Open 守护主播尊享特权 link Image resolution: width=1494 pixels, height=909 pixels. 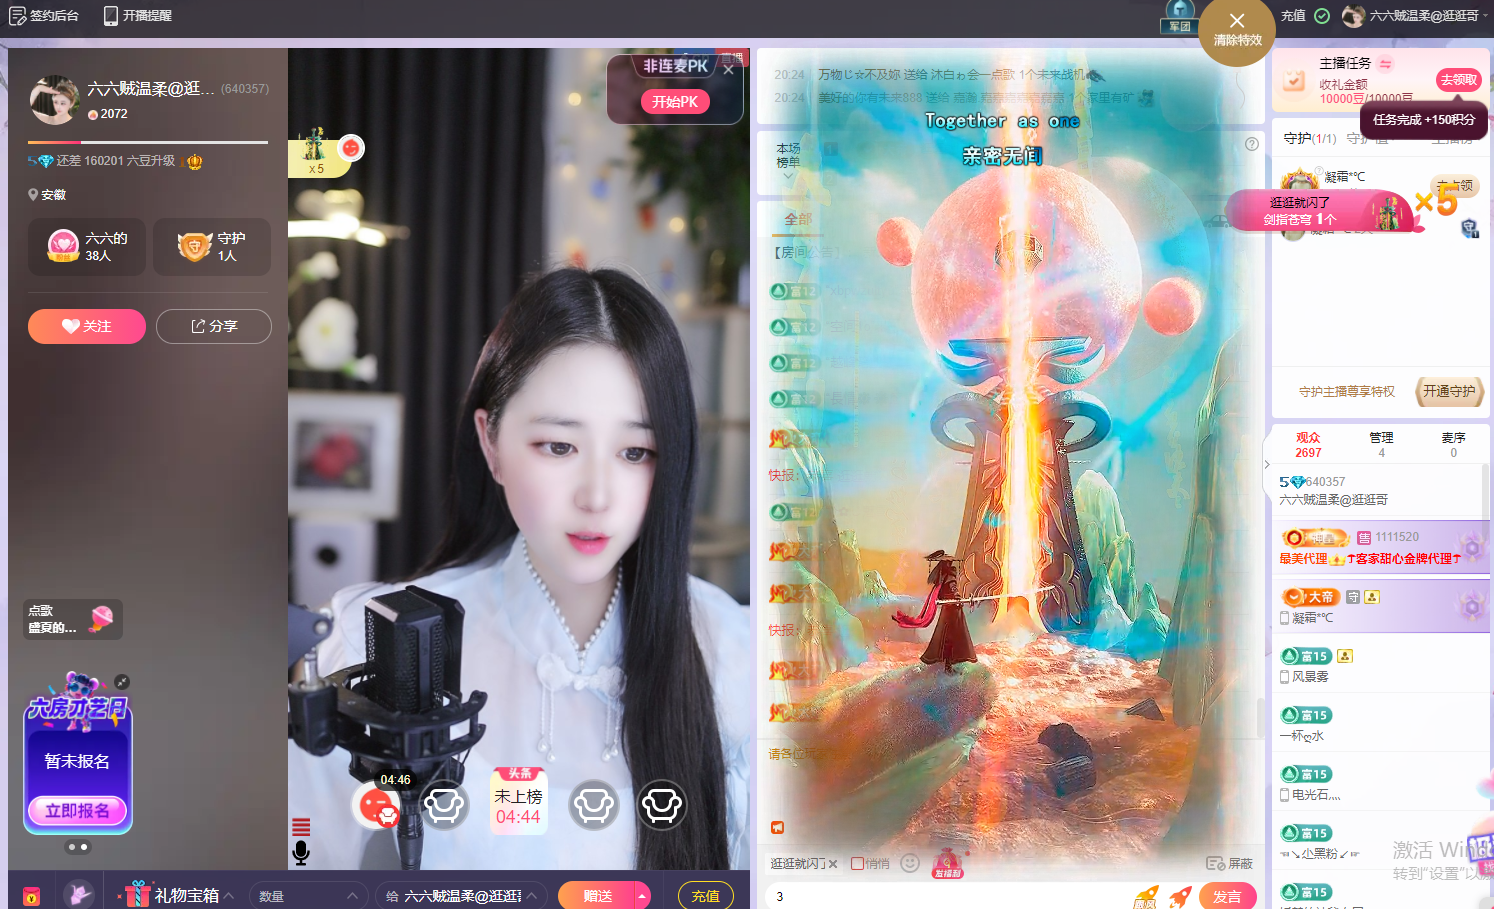[1346, 392]
